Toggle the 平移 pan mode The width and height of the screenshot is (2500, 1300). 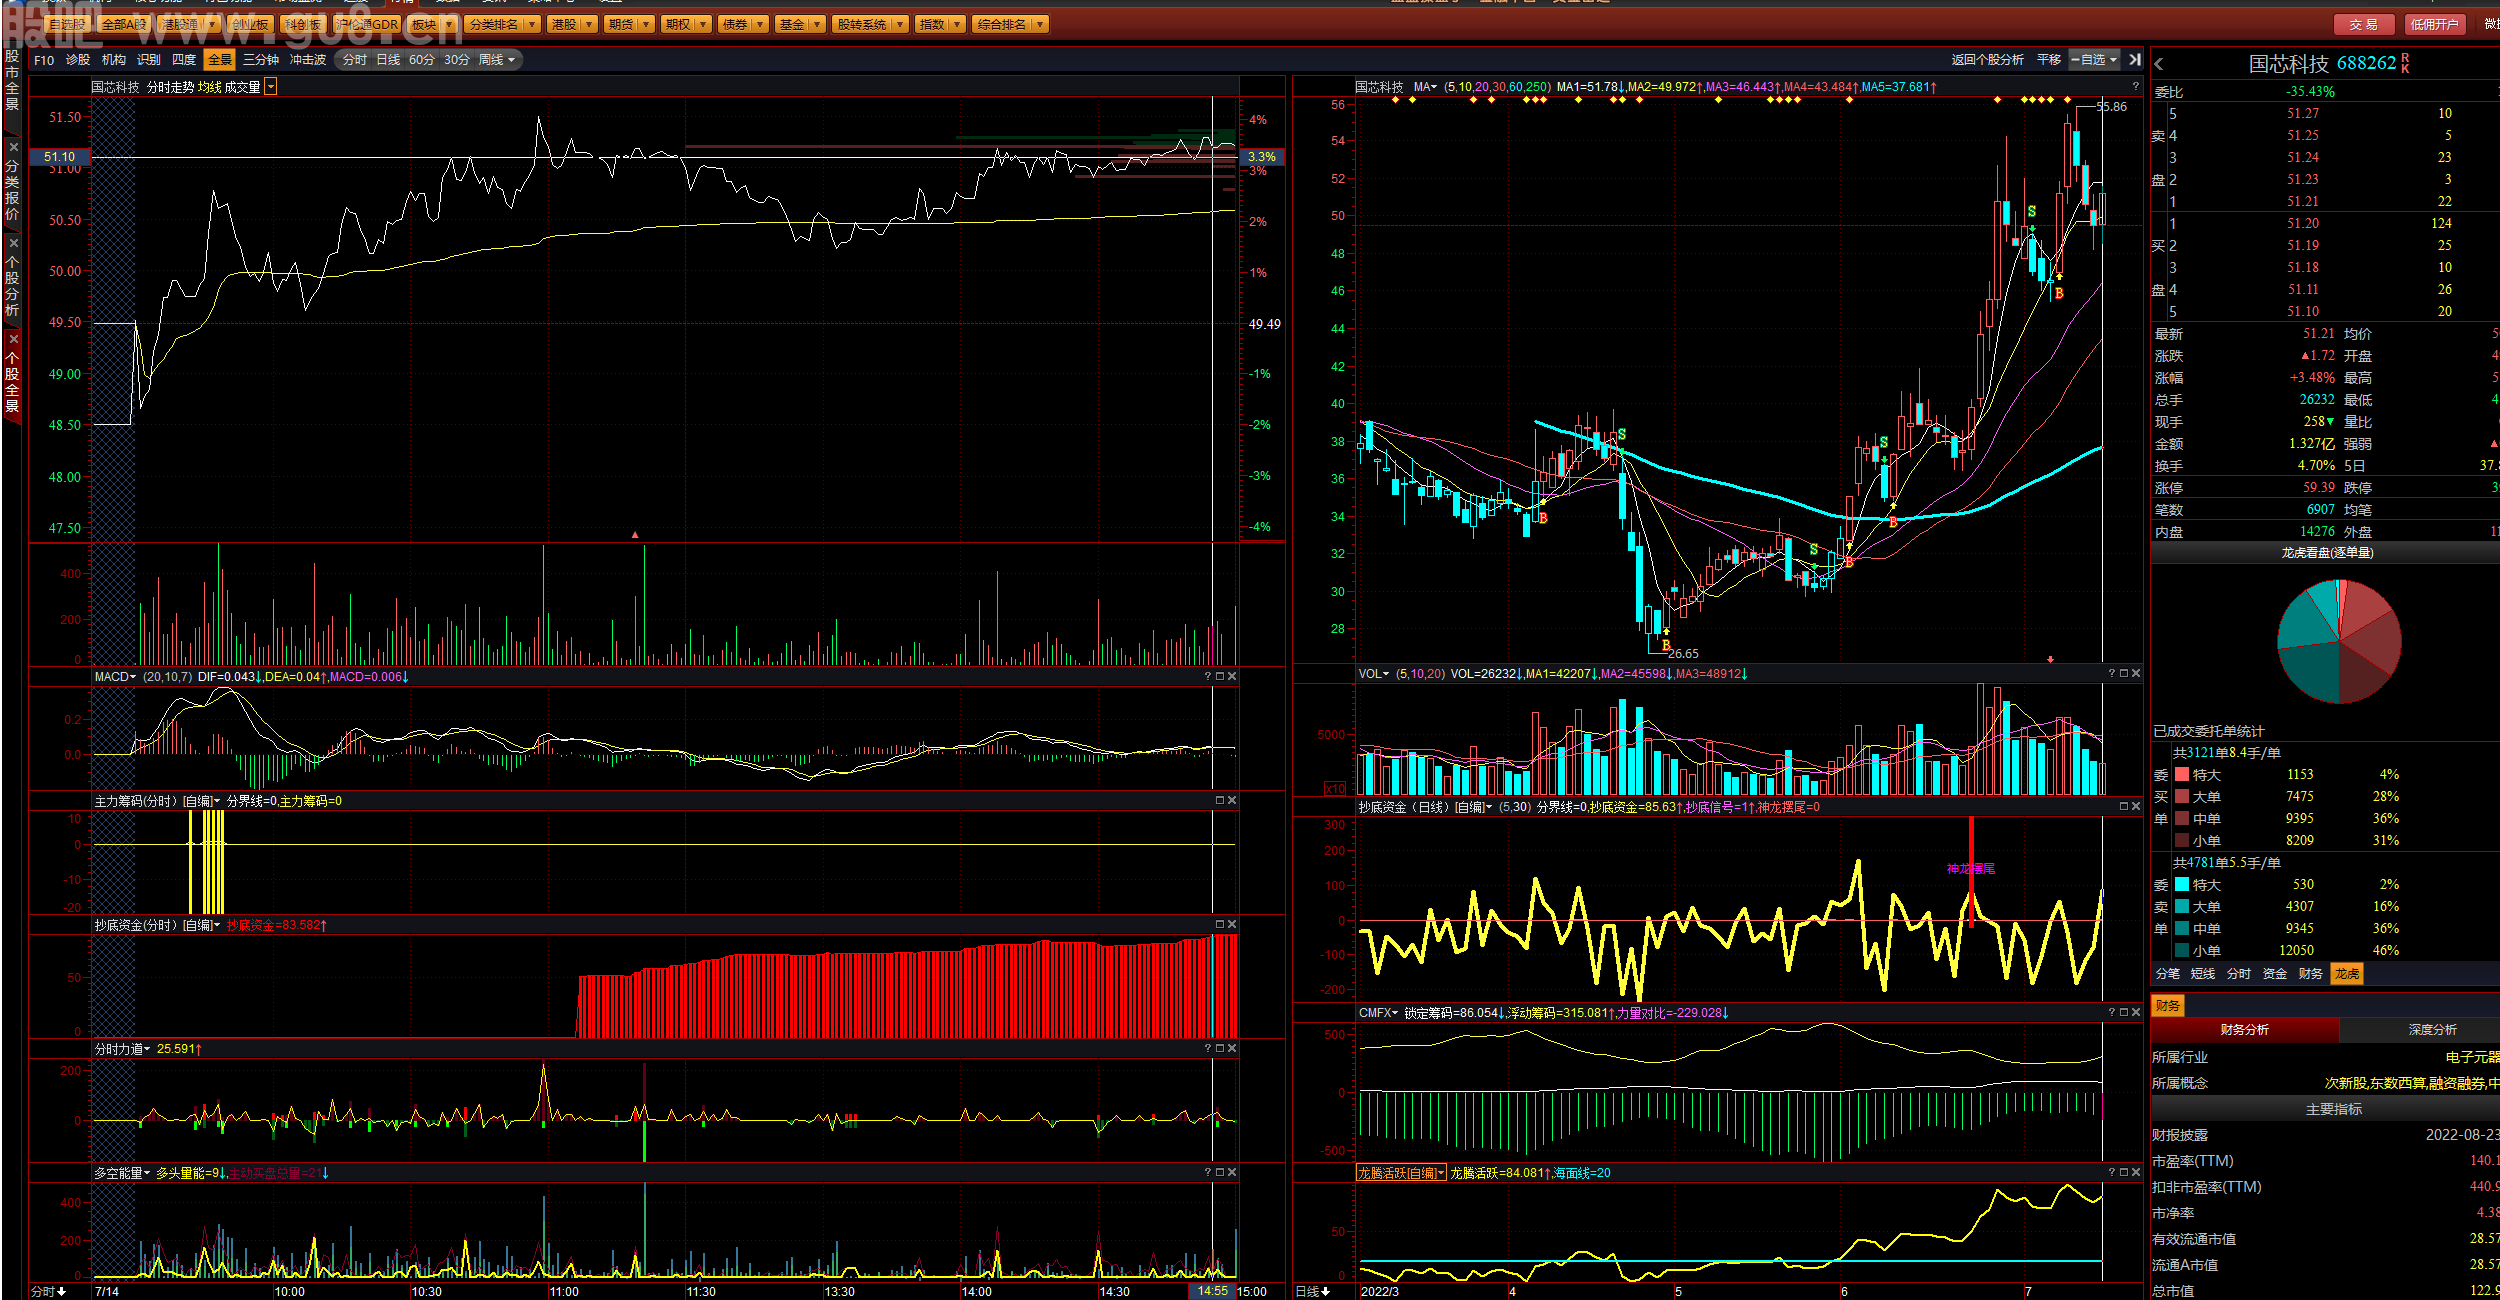point(2049,60)
